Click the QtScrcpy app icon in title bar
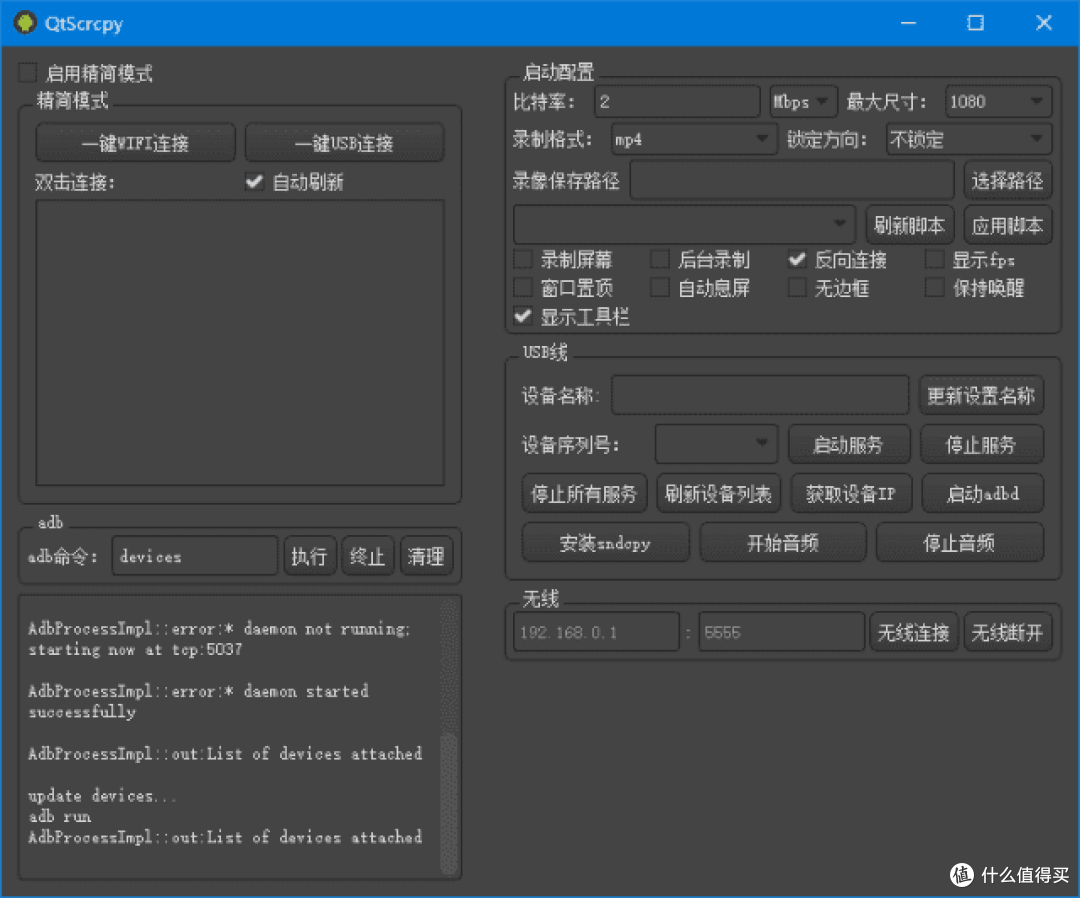This screenshot has width=1080, height=898. 25,23
